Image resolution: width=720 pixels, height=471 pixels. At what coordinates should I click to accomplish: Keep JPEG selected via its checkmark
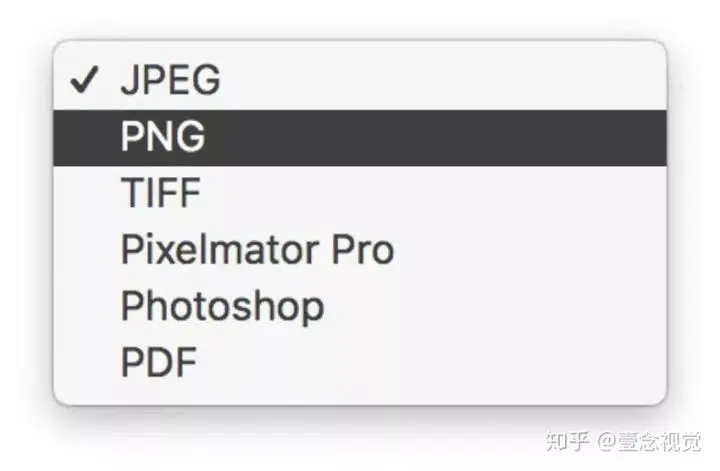(x=84, y=80)
